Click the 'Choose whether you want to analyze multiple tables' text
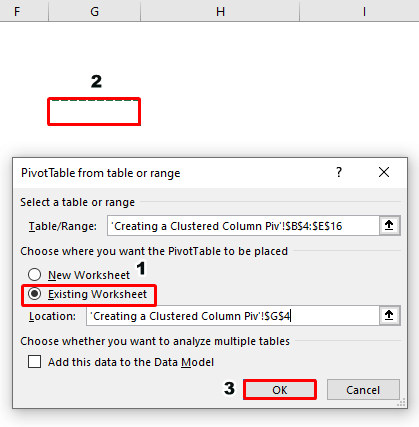The image size is (419, 427). [x=155, y=341]
